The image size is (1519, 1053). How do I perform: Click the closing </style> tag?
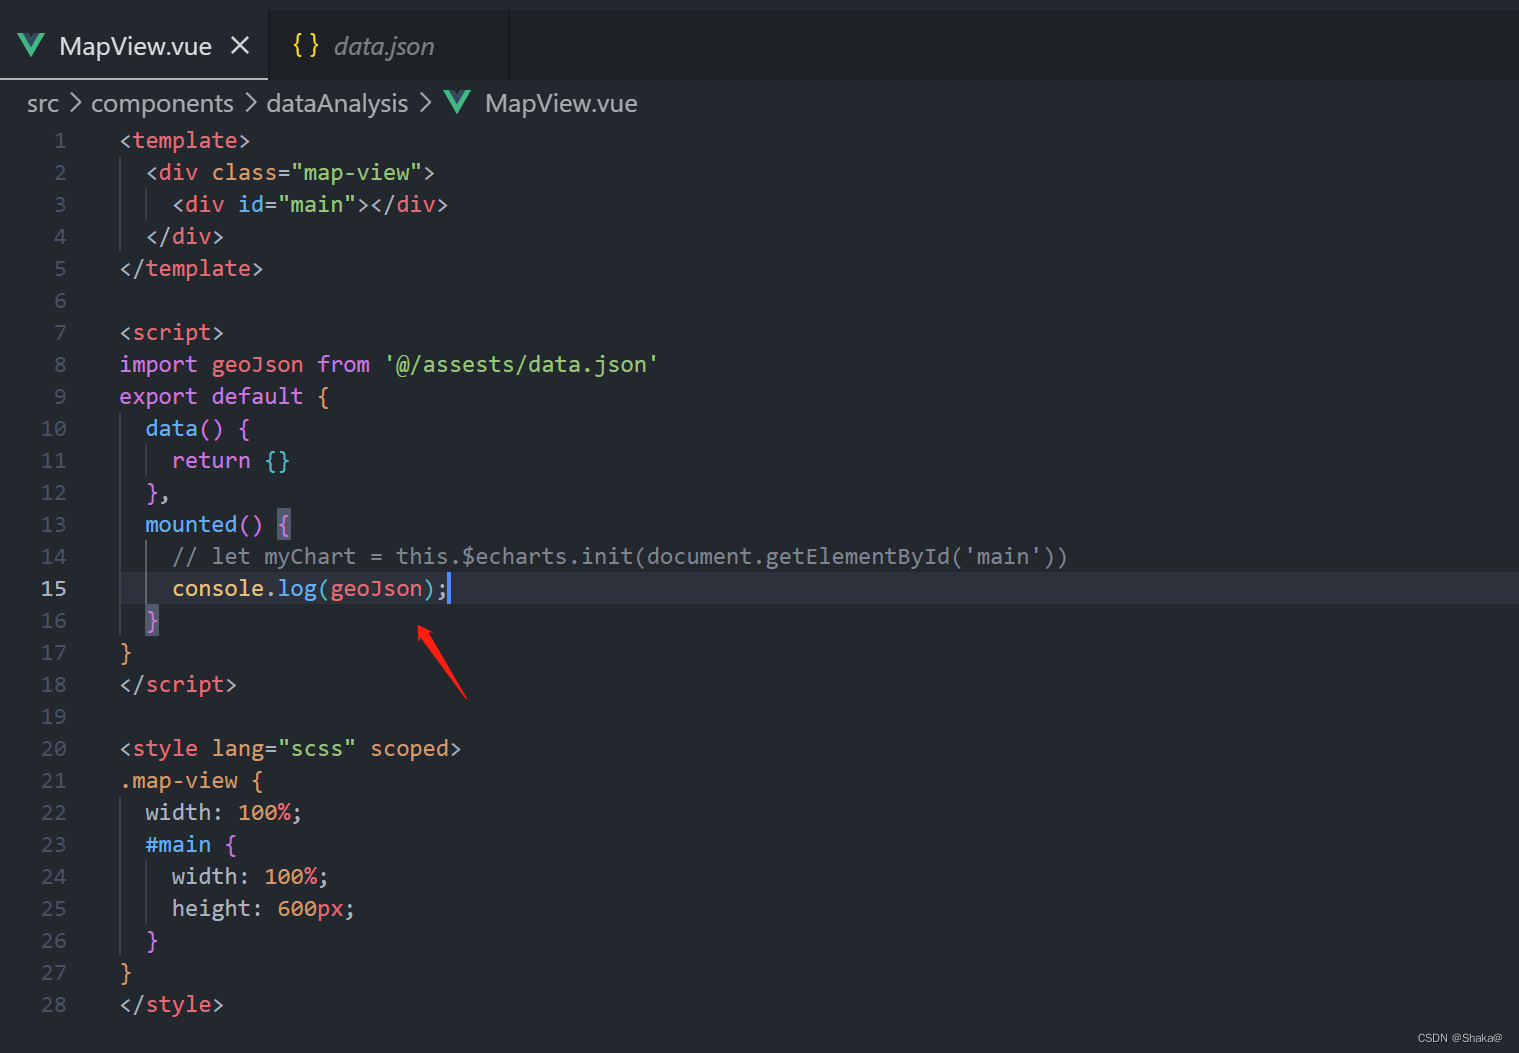tap(172, 1005)
